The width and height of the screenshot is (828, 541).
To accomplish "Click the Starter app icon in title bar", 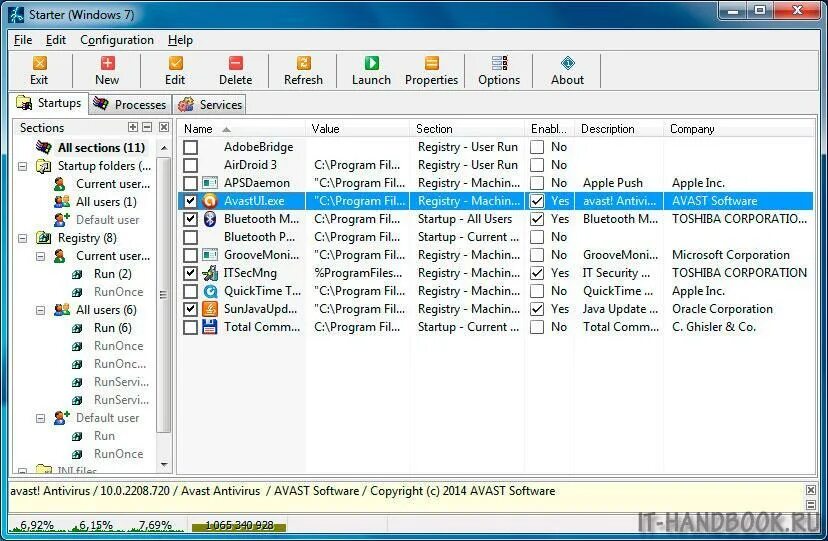I will 16,14.
